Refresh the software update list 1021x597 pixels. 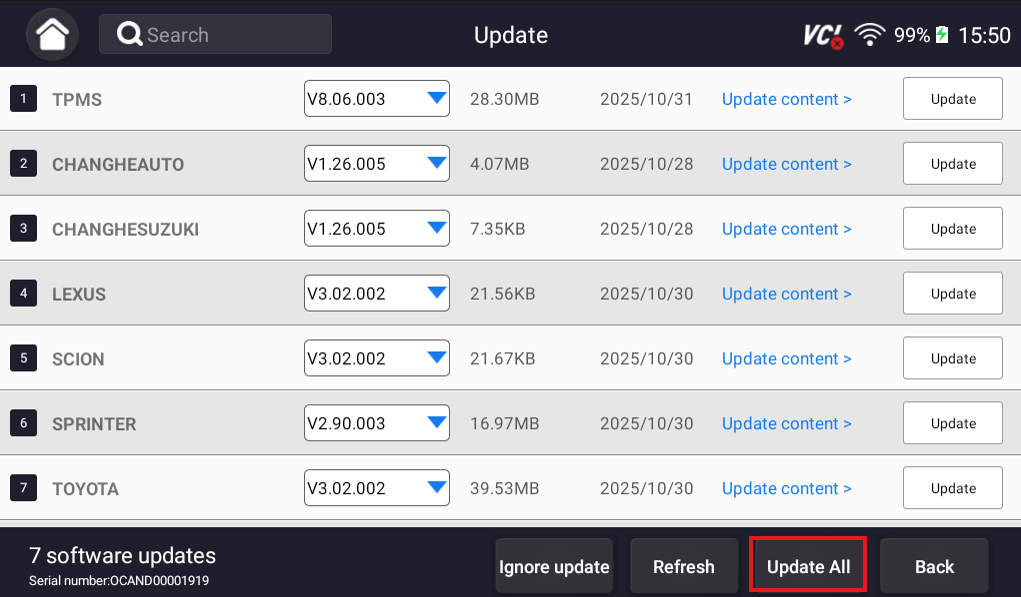click(x=684, y=566)
